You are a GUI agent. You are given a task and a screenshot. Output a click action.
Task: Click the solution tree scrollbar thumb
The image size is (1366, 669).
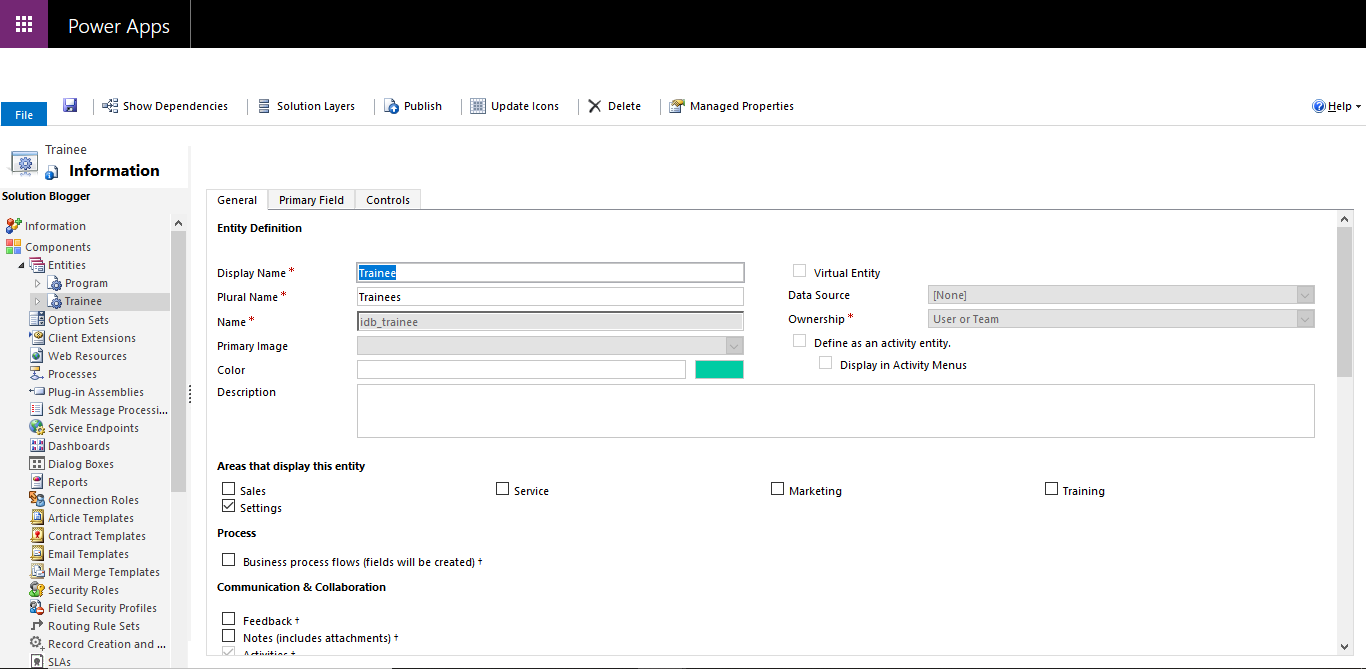point(179,362)
